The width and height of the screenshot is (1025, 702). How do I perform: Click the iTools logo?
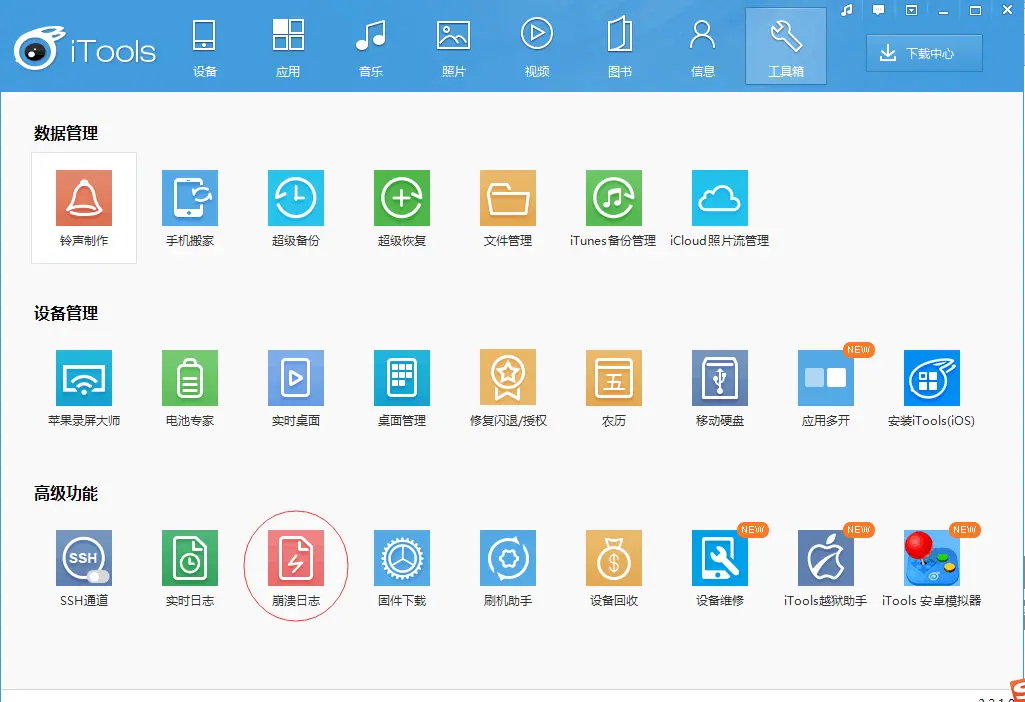click(x=85, y=48)
